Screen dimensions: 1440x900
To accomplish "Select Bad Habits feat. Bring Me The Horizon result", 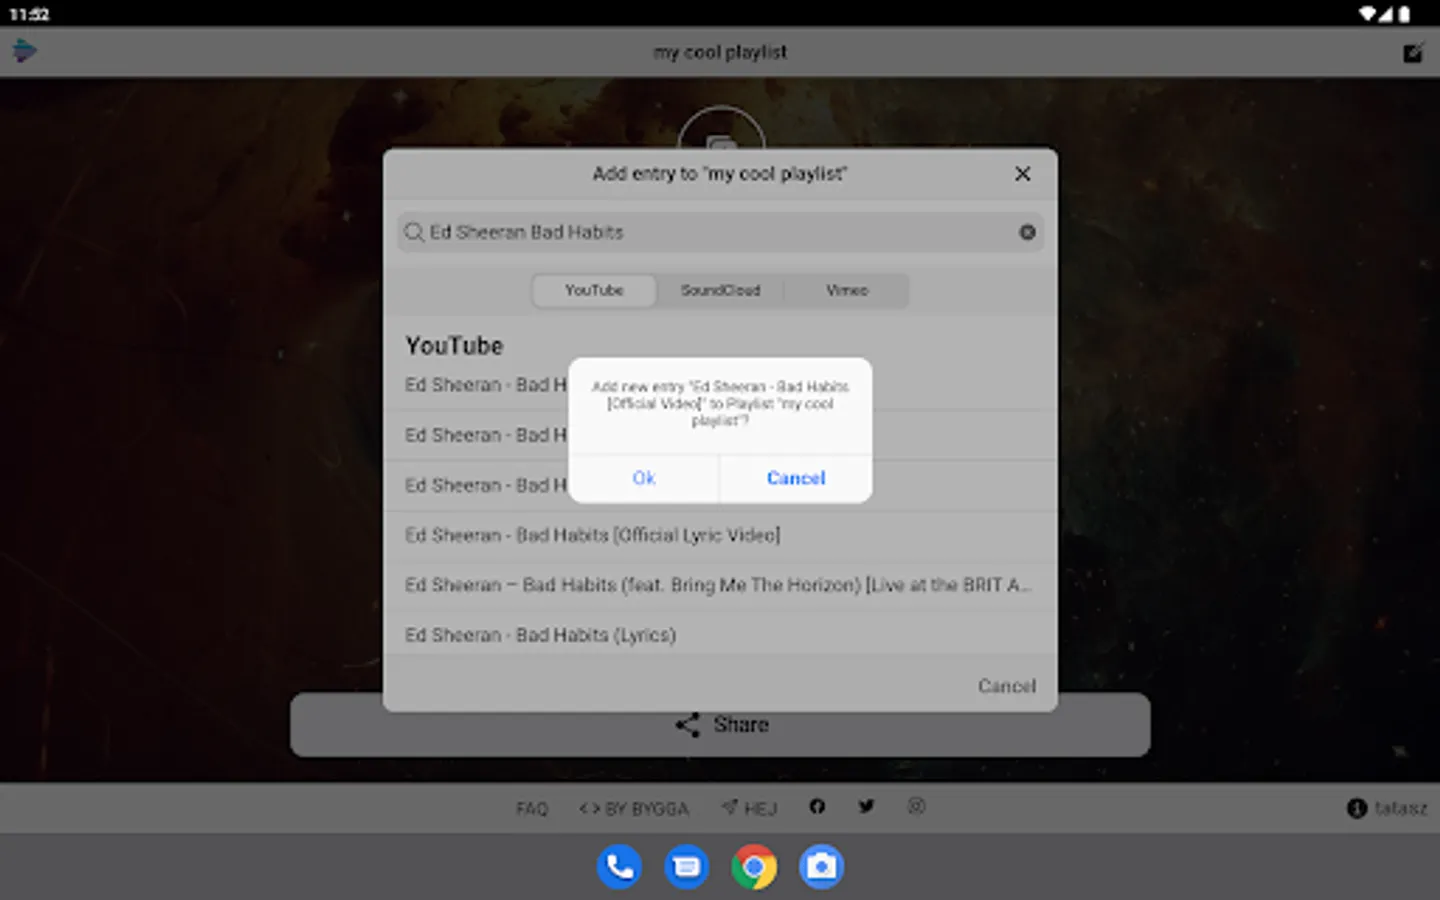I will [x=720, y=585].
